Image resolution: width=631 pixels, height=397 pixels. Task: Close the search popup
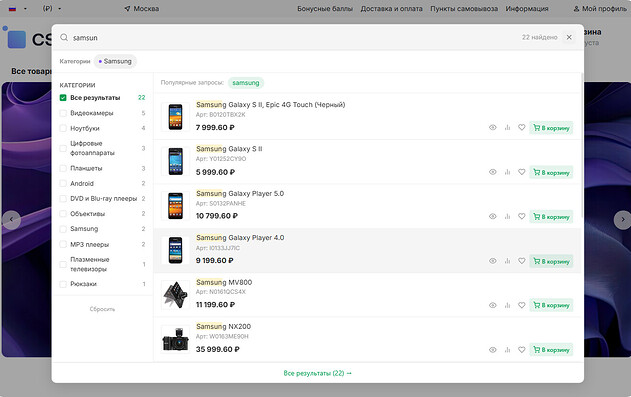click(x=569, y=37)
